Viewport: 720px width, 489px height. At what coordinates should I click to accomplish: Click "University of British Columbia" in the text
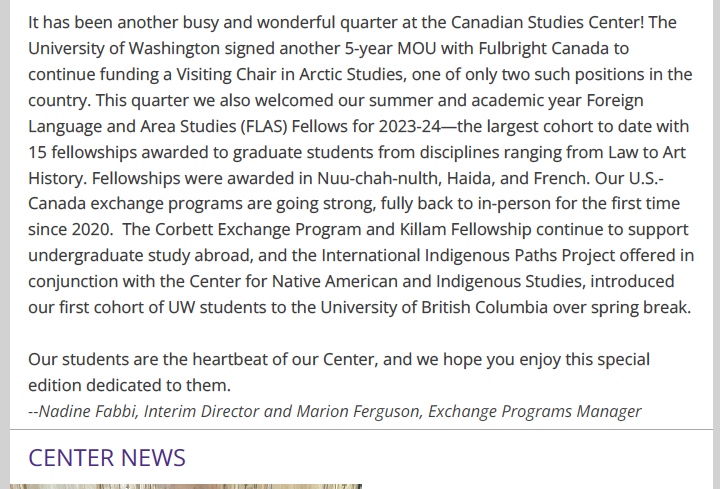(x=434, y=308)
